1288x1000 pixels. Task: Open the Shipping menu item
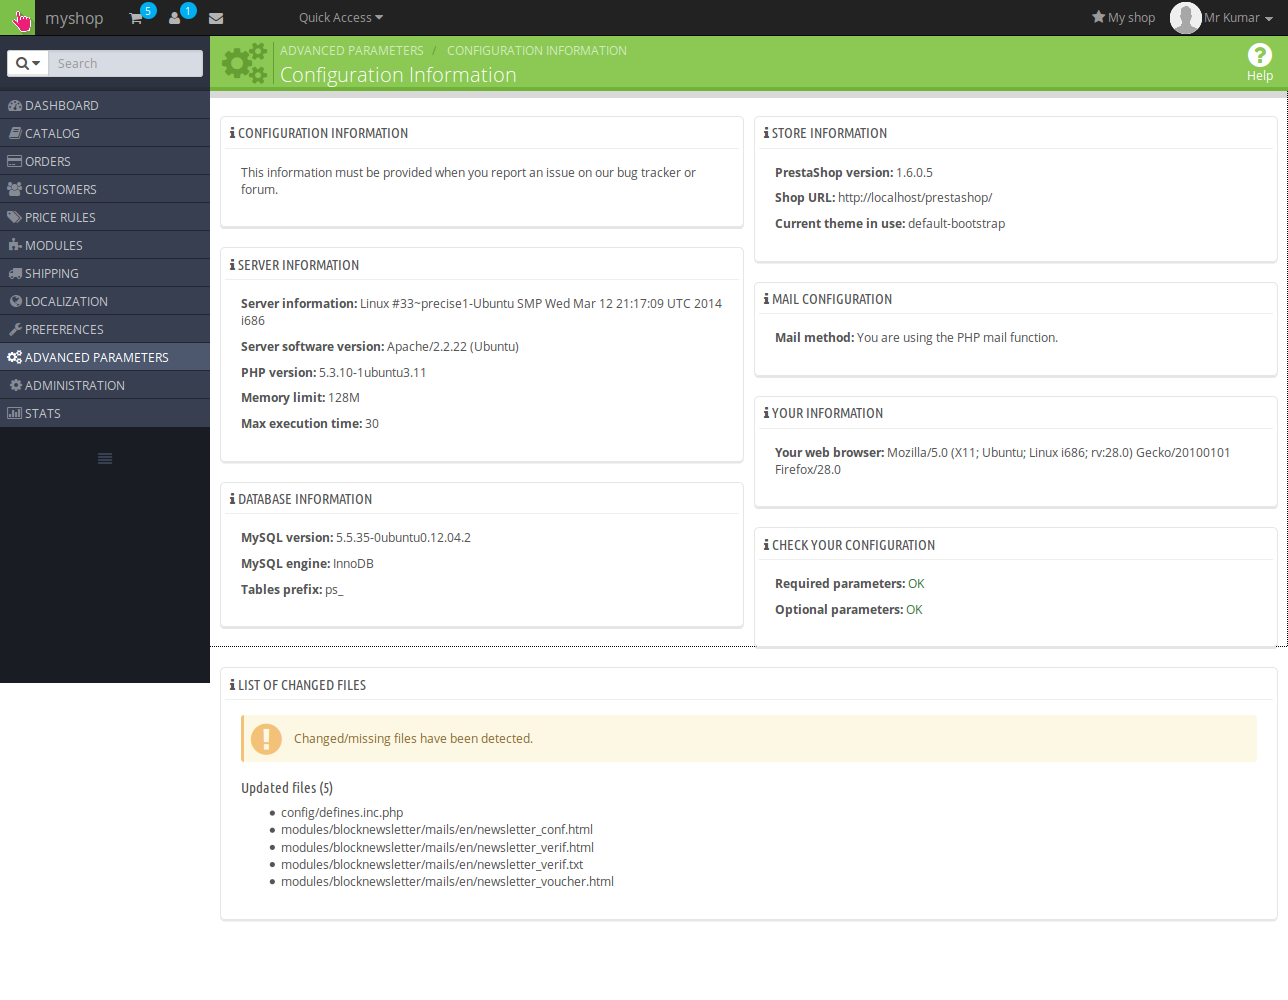pyautogui.click(x=105, y=273)
